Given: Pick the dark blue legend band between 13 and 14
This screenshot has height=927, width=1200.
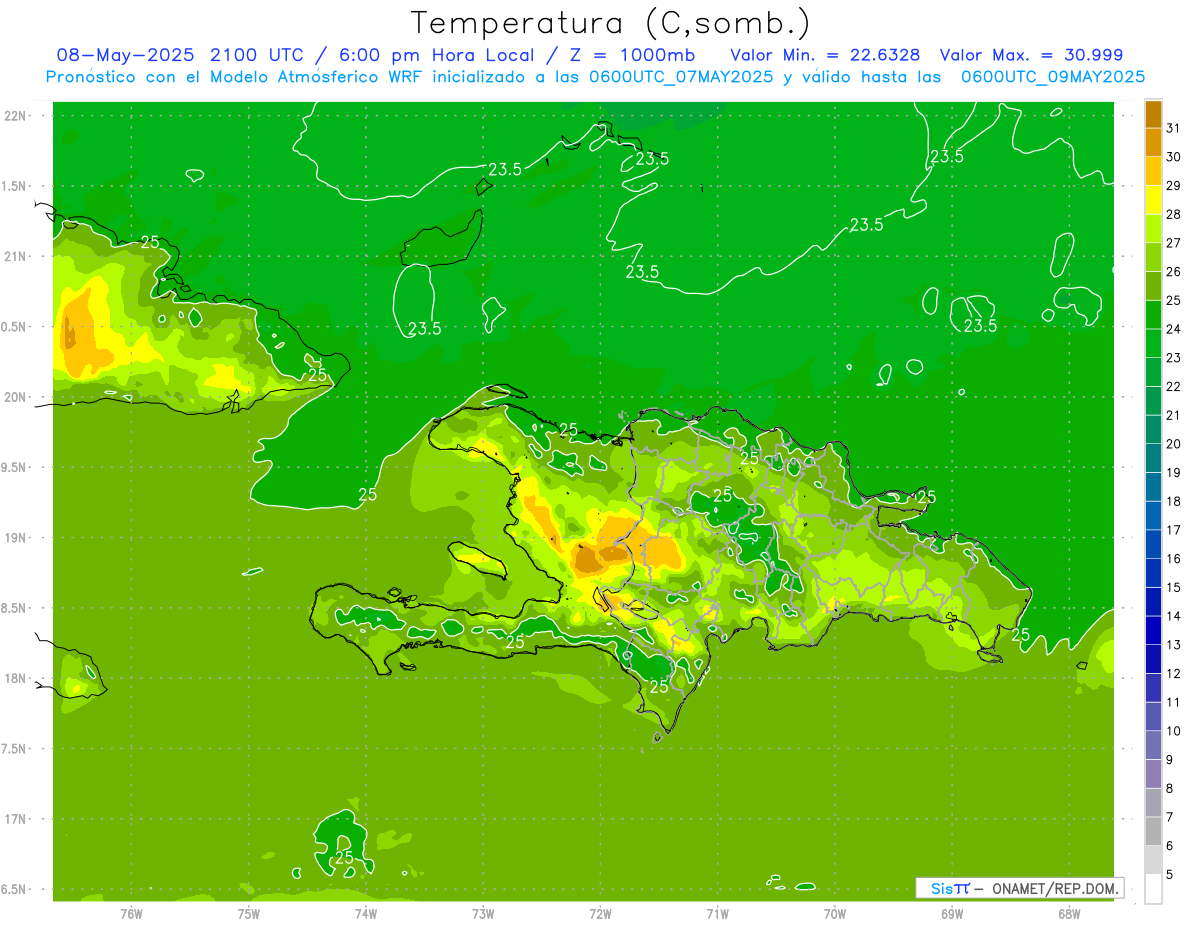Looking at the screenshot, I should click(x=1153, y=631).
